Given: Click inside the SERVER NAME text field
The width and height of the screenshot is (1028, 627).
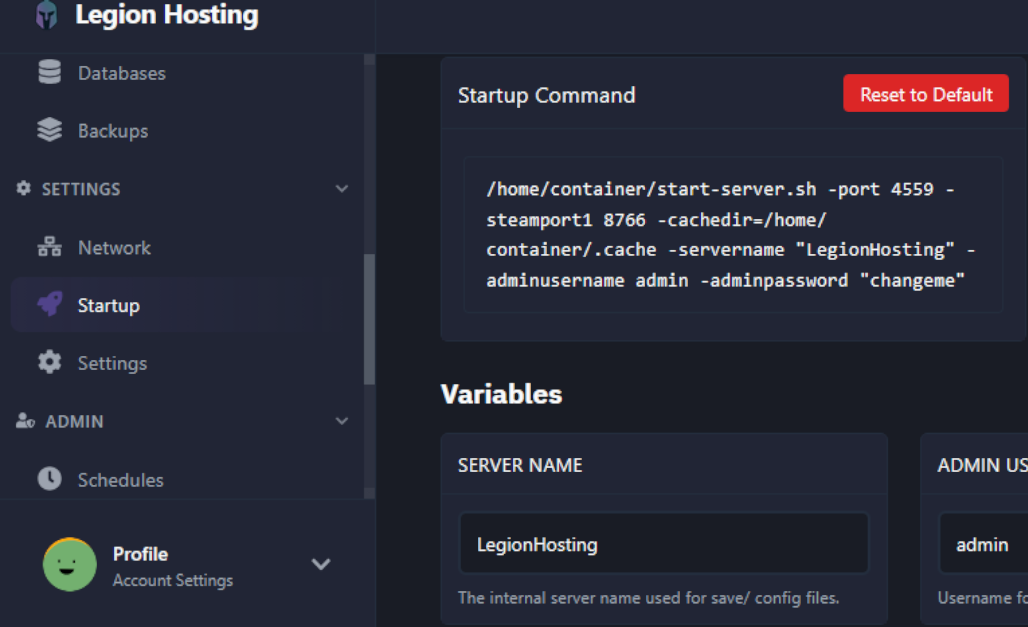Looking at the screenshot, I should [x=663, y=544].
